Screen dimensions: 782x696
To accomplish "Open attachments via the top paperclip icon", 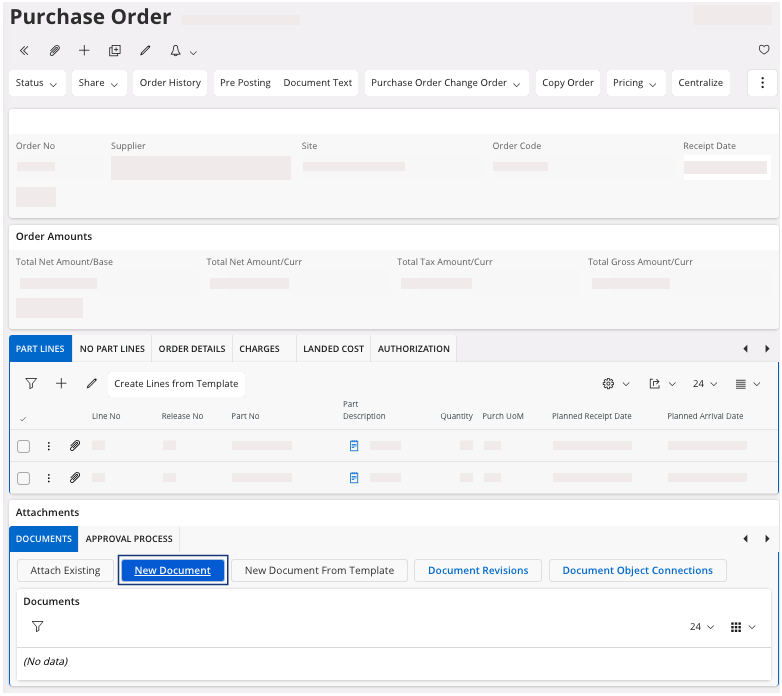I will [x=55, y=50].
